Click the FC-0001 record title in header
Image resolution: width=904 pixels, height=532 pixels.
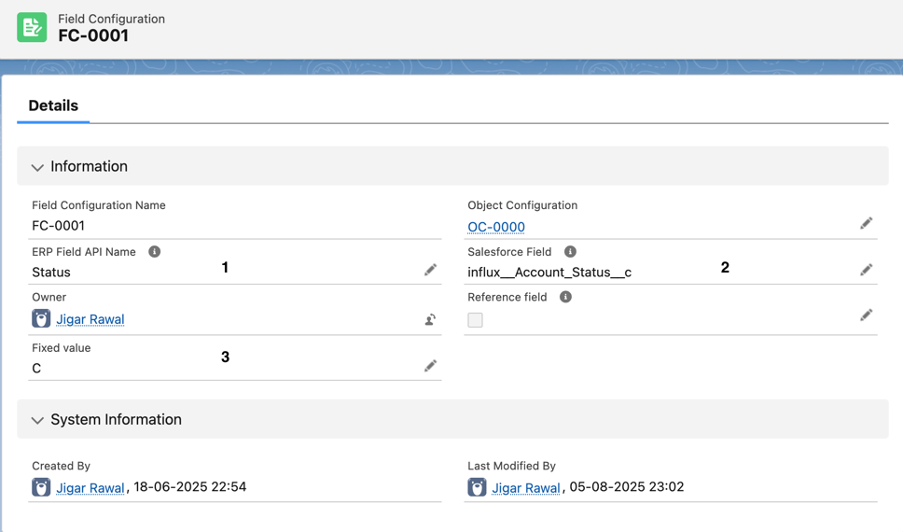pos(93,36)
